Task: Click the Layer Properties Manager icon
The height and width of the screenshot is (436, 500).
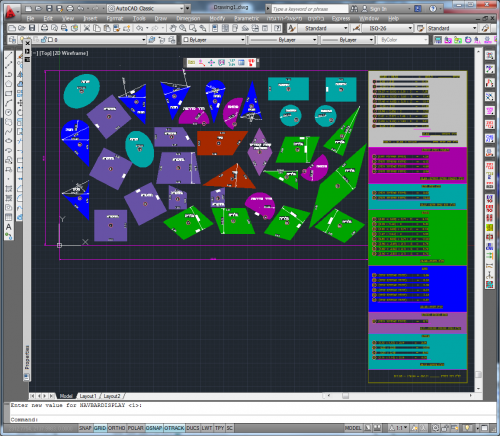Action: [12, 40]
